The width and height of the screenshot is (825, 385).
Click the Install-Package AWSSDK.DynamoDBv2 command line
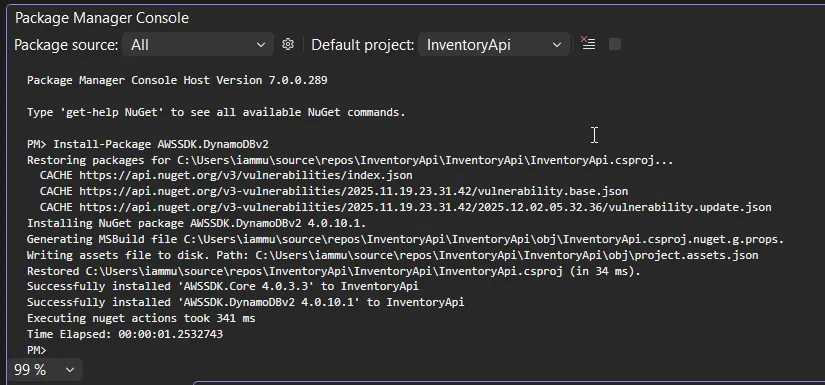click(x=148, y=144)
